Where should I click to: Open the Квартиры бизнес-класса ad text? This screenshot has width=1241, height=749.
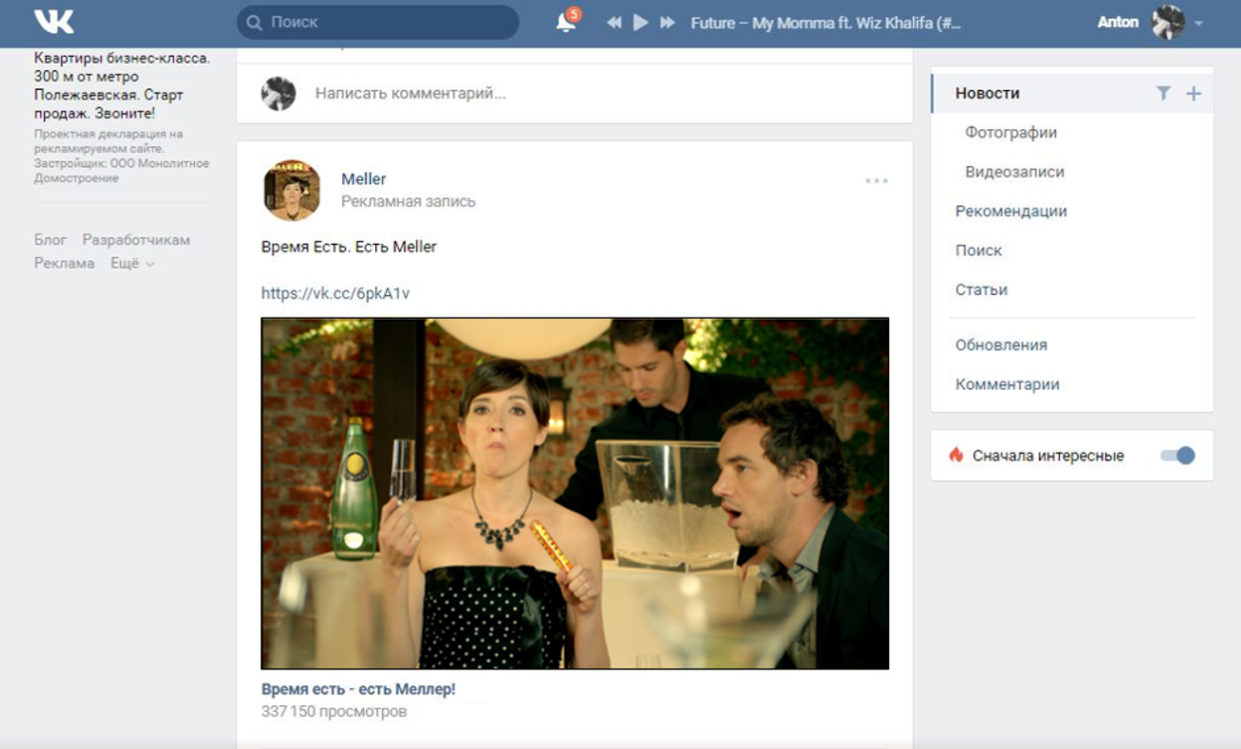coord(122,85)
